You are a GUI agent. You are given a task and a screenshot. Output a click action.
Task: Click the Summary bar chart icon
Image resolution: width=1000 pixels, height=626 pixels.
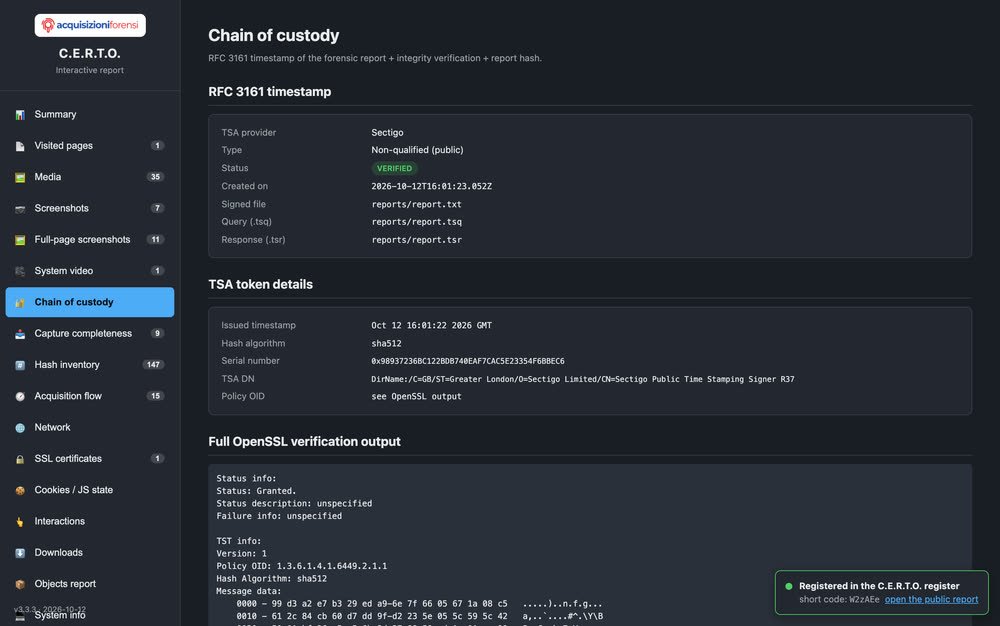pyautogui.click(x=20, y=115)
